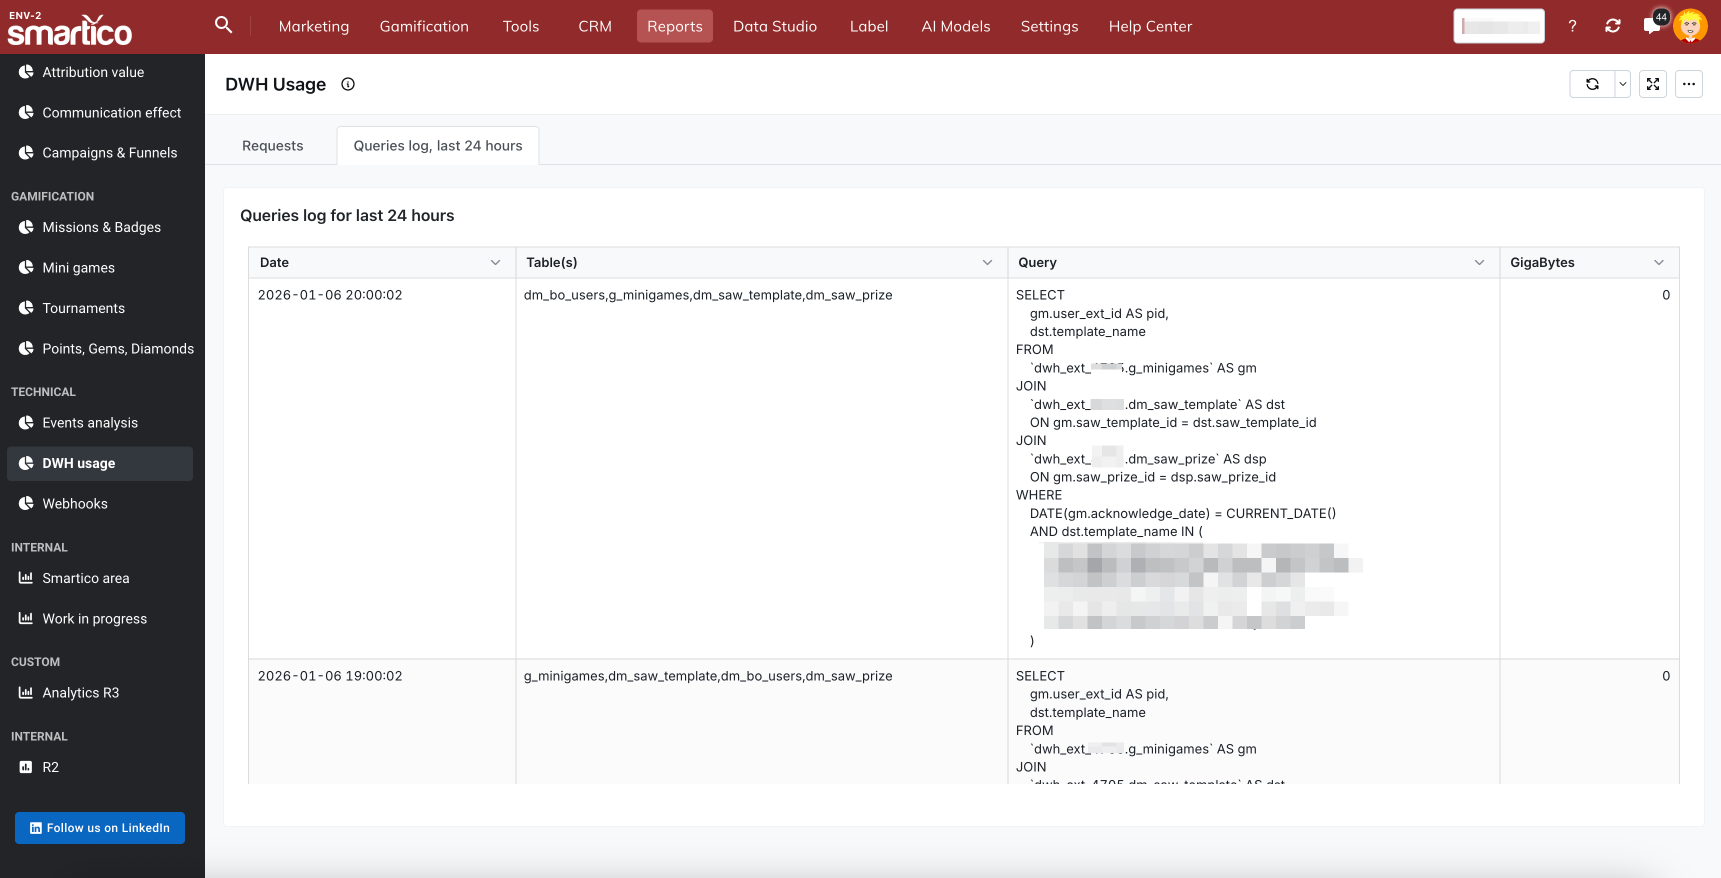Open Events analysis sidebar item
The height and width of the screenshot is (878, 1721).
click(x=90, y=423)
